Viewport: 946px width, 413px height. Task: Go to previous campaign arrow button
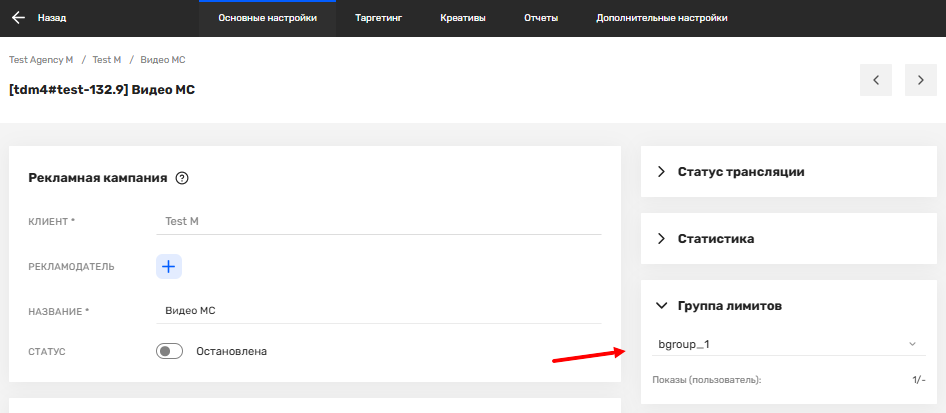point(875,80)
